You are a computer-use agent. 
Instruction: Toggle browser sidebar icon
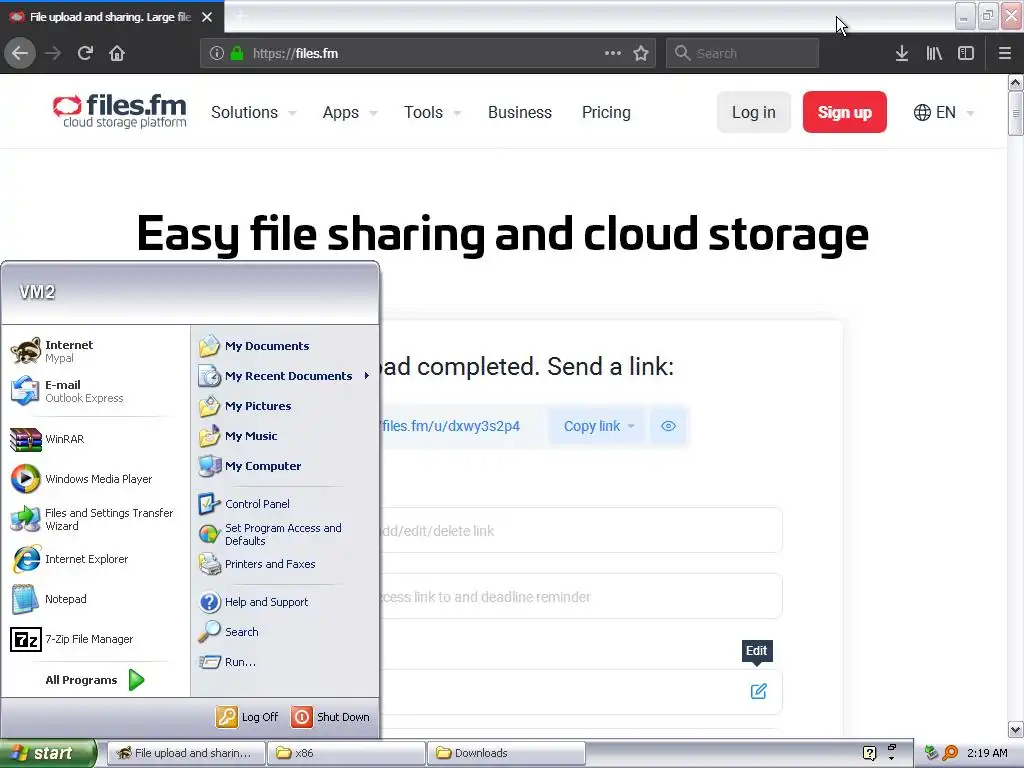click(x=966, y=54)
